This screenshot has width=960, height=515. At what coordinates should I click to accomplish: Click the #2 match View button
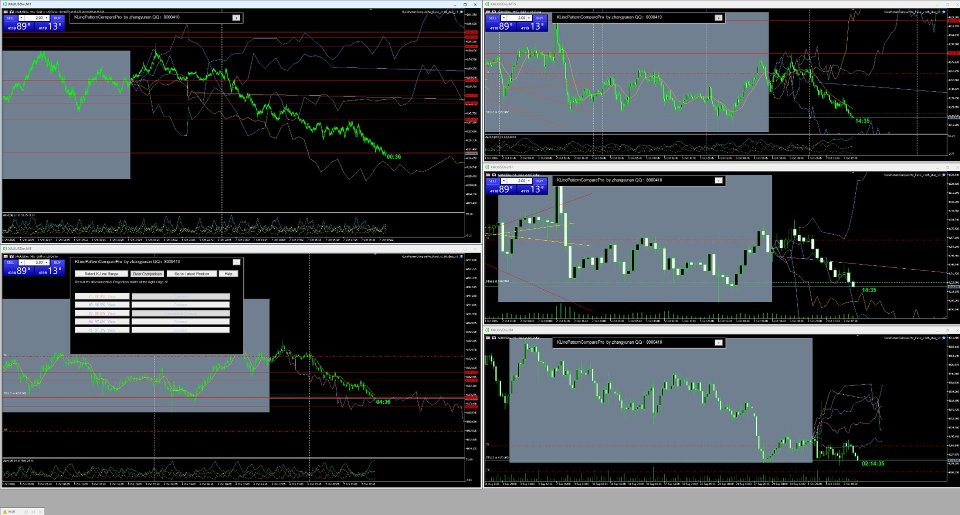102,304
